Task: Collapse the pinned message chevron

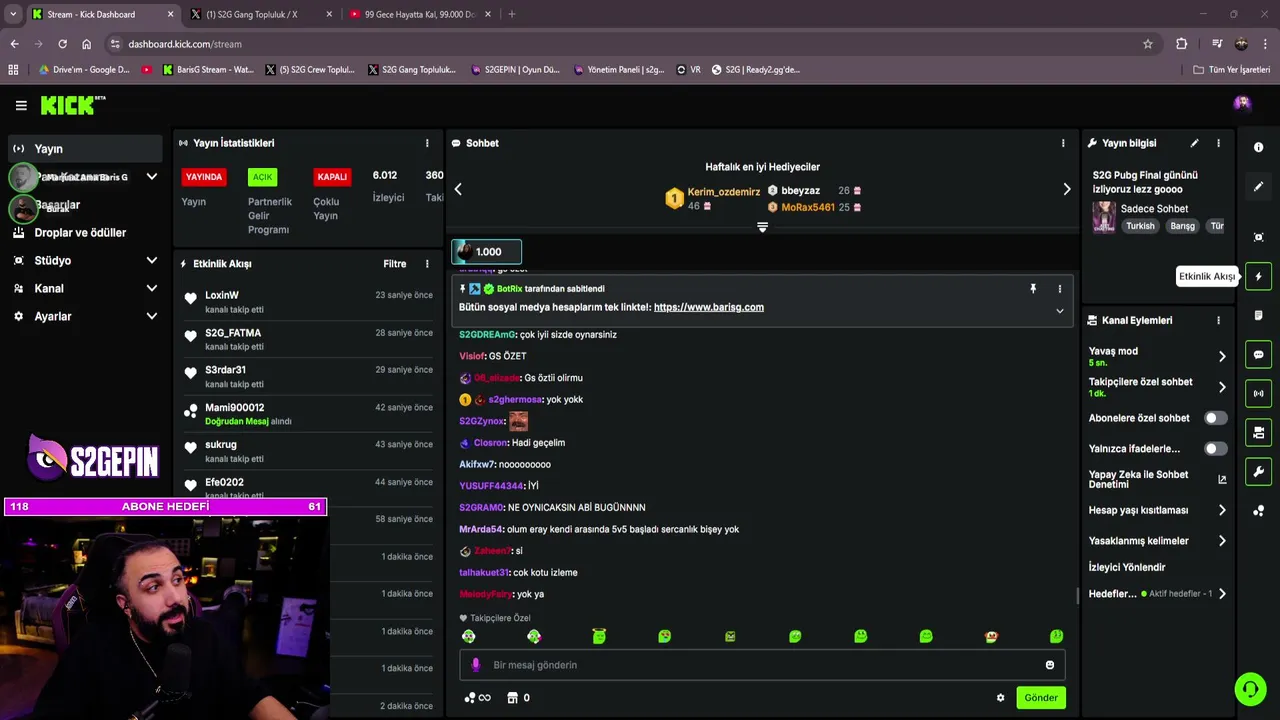Action: [1060, 310]
